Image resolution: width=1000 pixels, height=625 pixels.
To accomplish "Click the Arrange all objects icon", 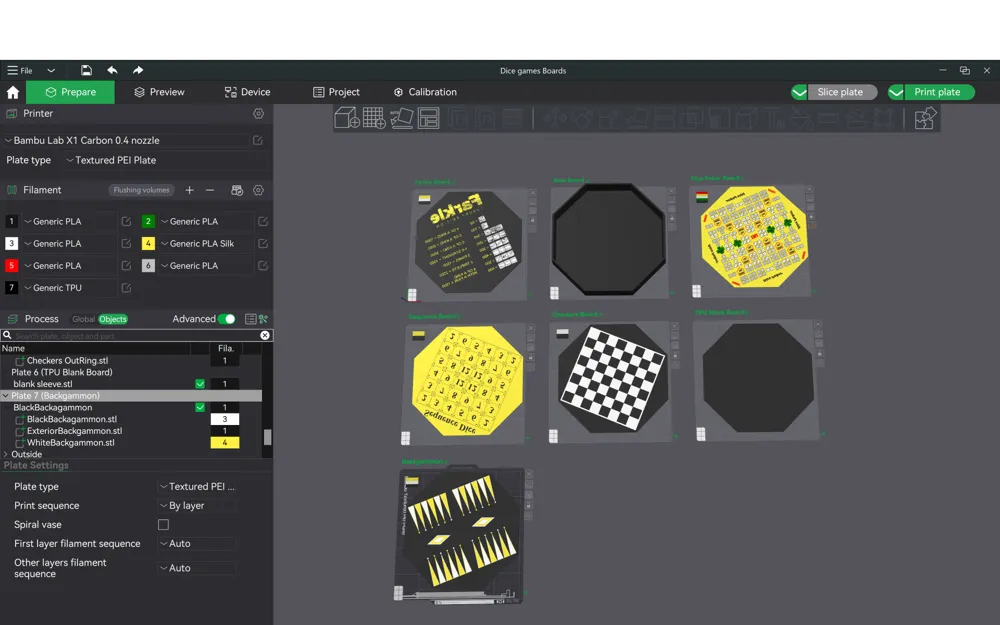I will point(429,119).
